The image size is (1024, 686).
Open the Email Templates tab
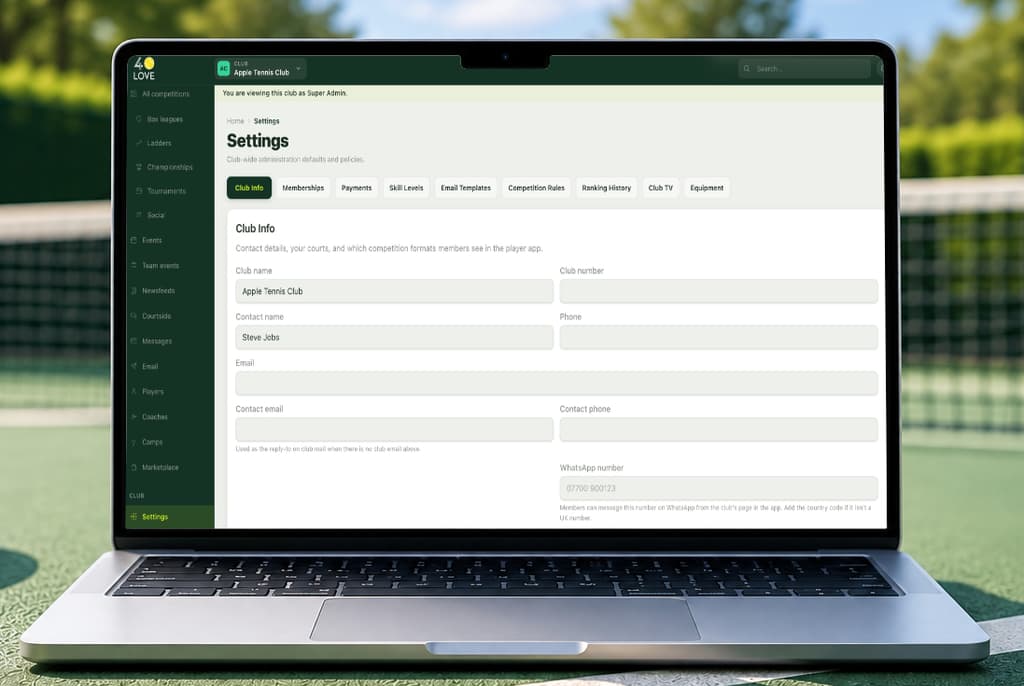pos(466,188)
